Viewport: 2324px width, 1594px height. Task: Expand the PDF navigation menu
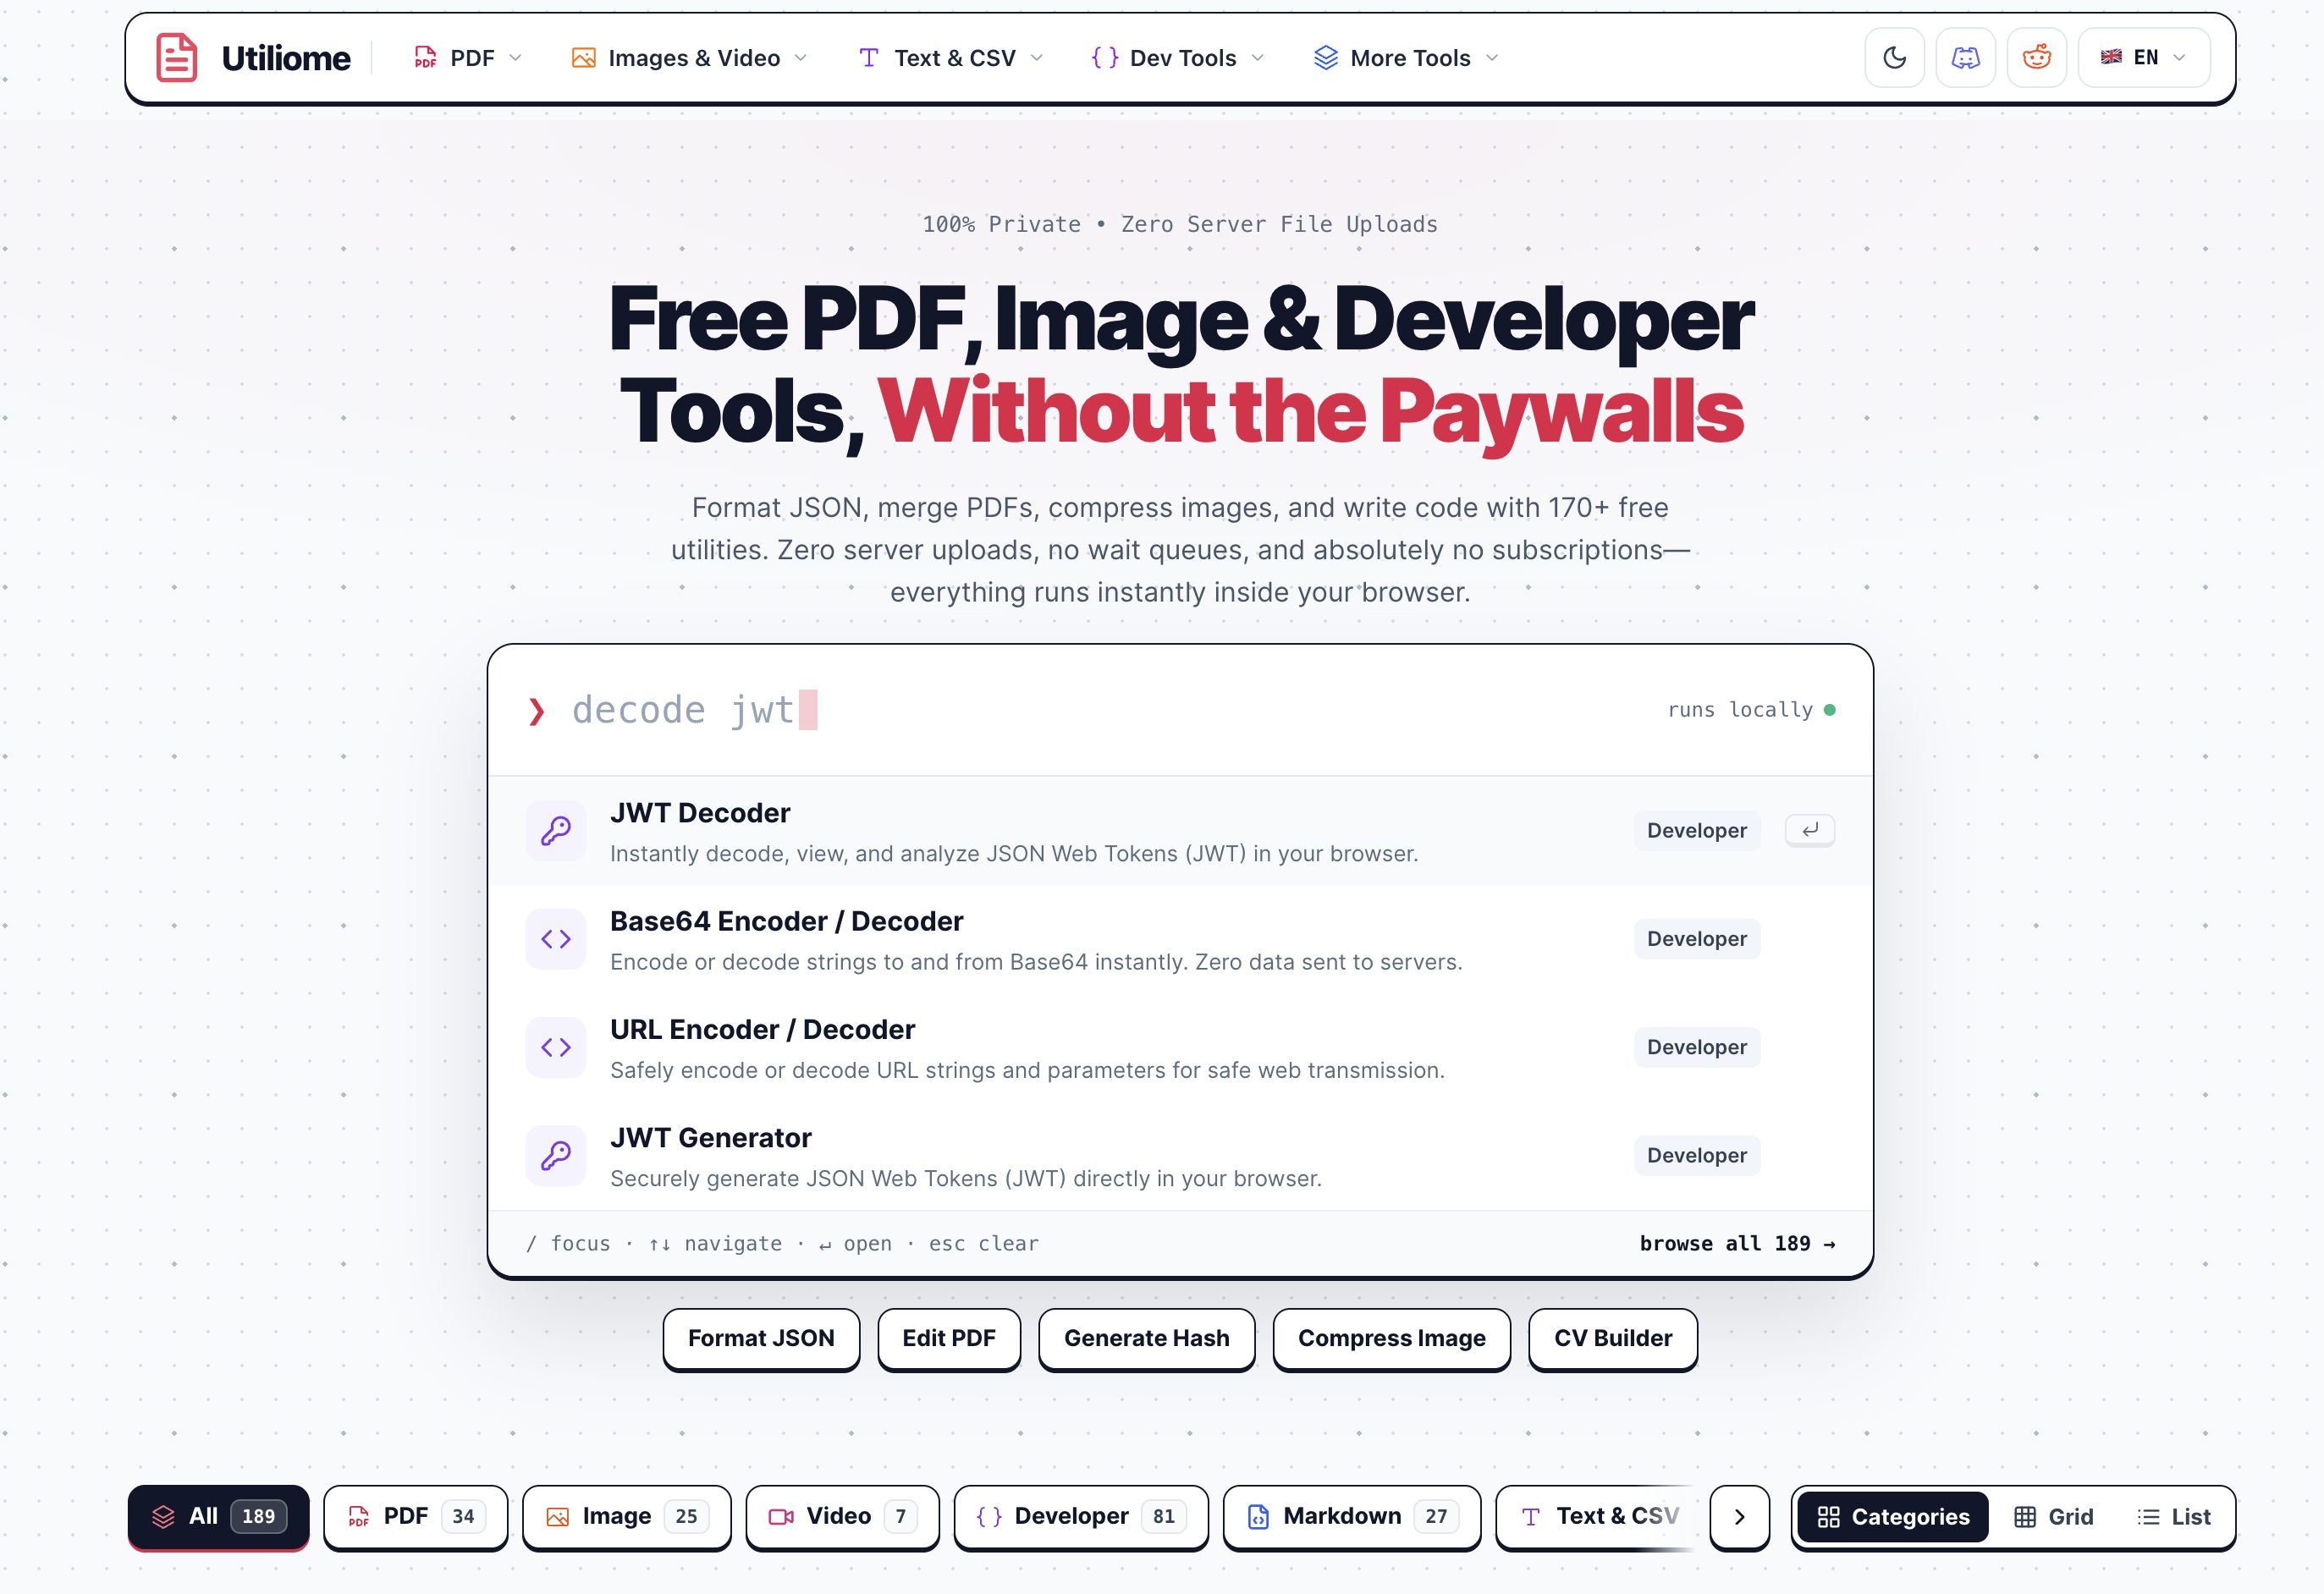click(468, 58)
